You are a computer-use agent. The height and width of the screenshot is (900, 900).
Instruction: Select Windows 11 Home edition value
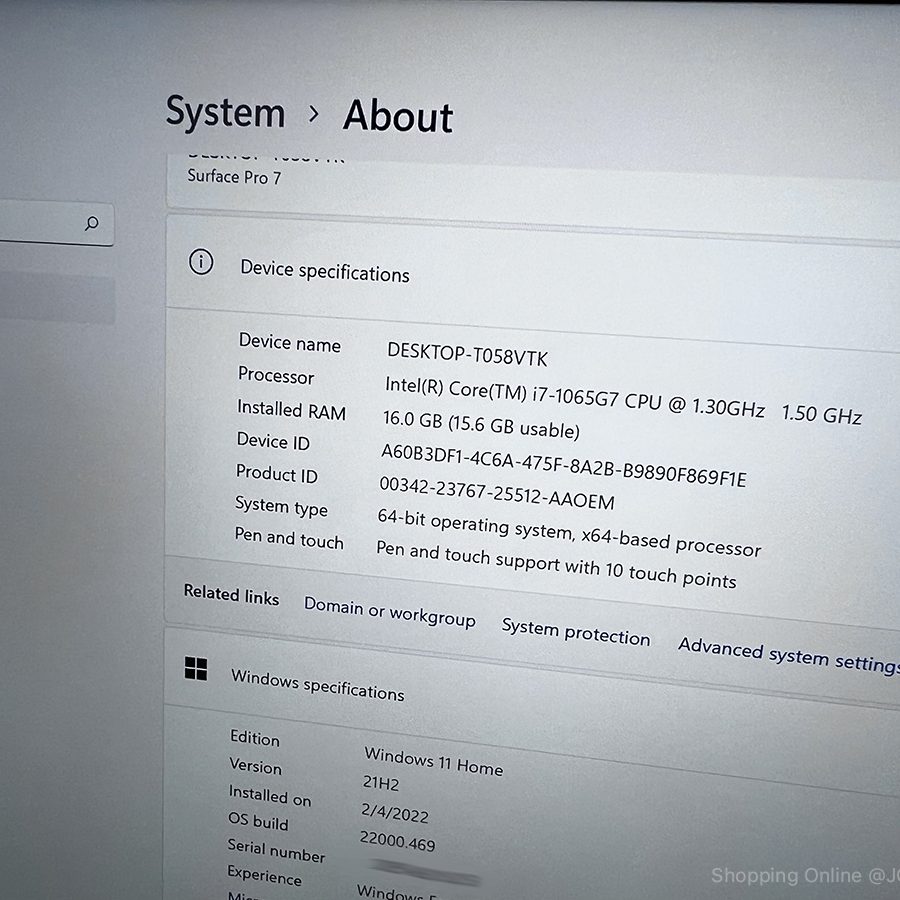(x=433, y=761)
